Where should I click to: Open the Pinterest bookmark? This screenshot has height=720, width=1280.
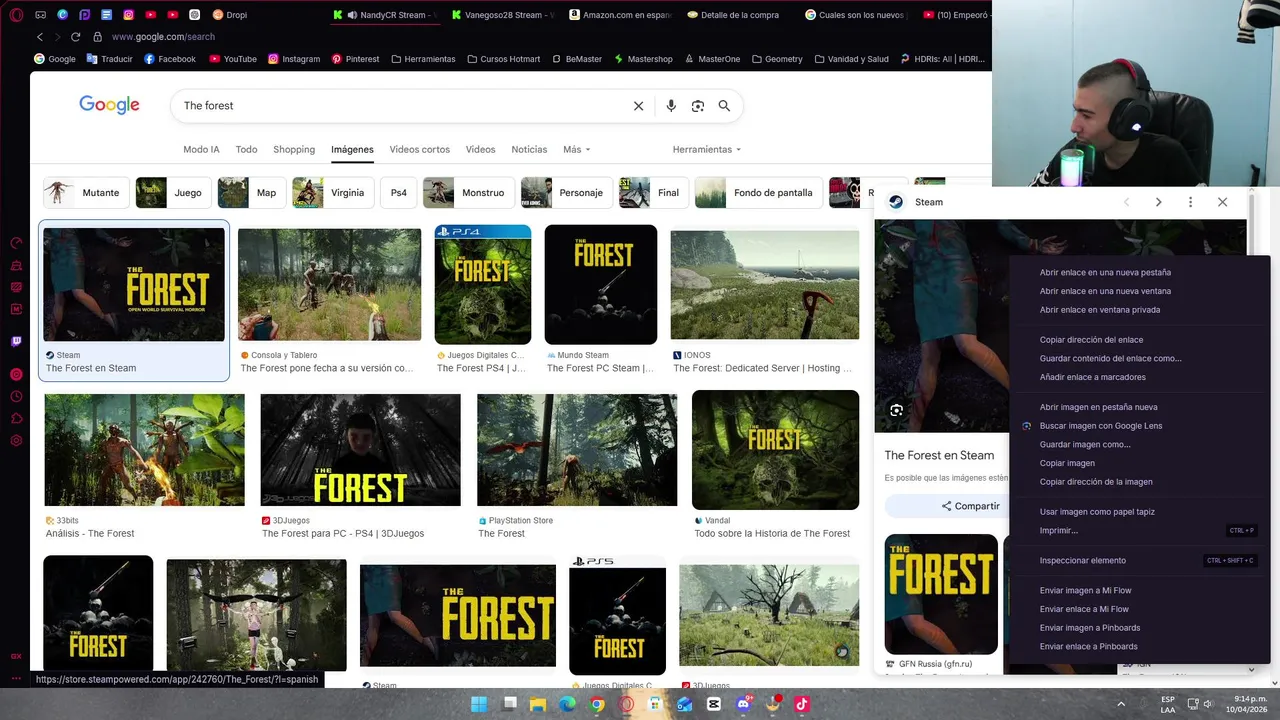point(355,59)
